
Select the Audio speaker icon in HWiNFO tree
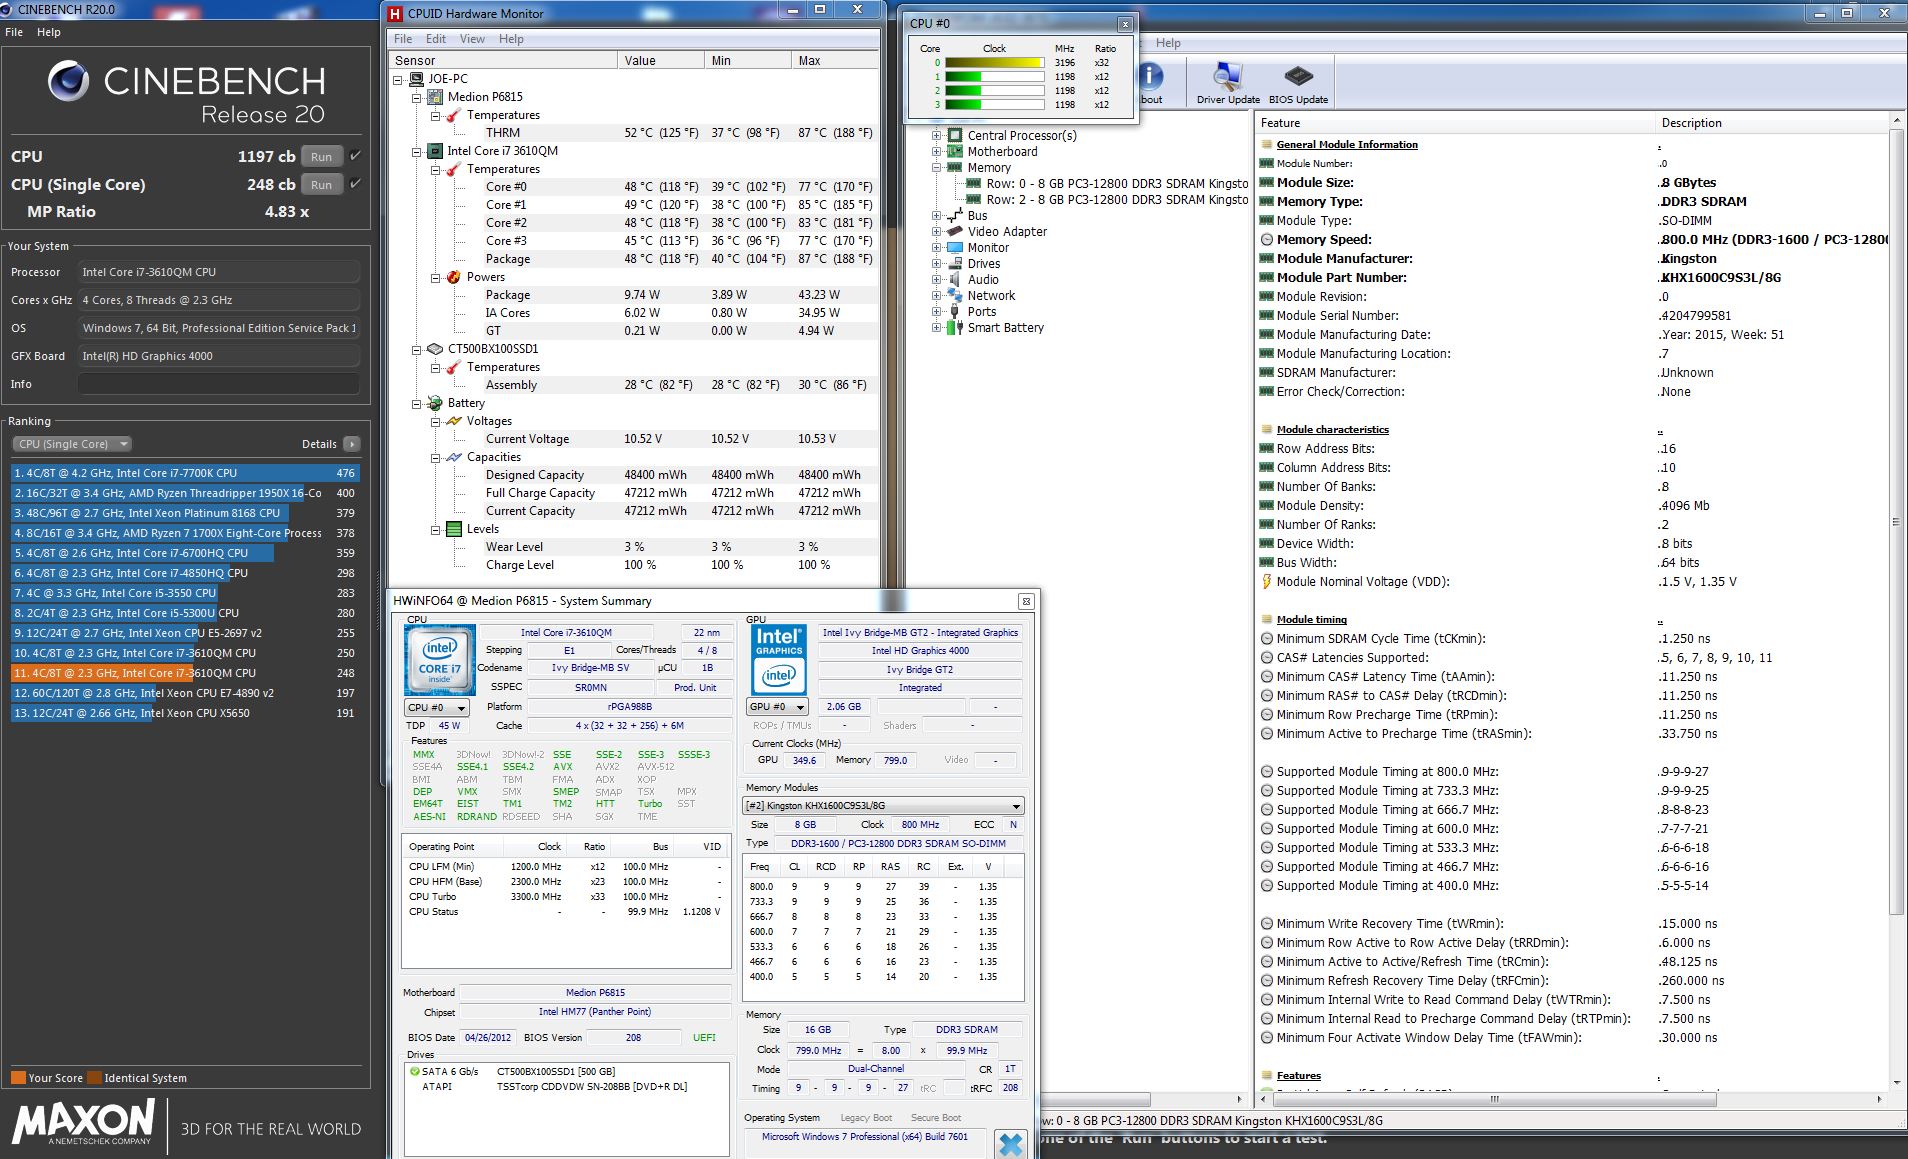coord(955,279)
